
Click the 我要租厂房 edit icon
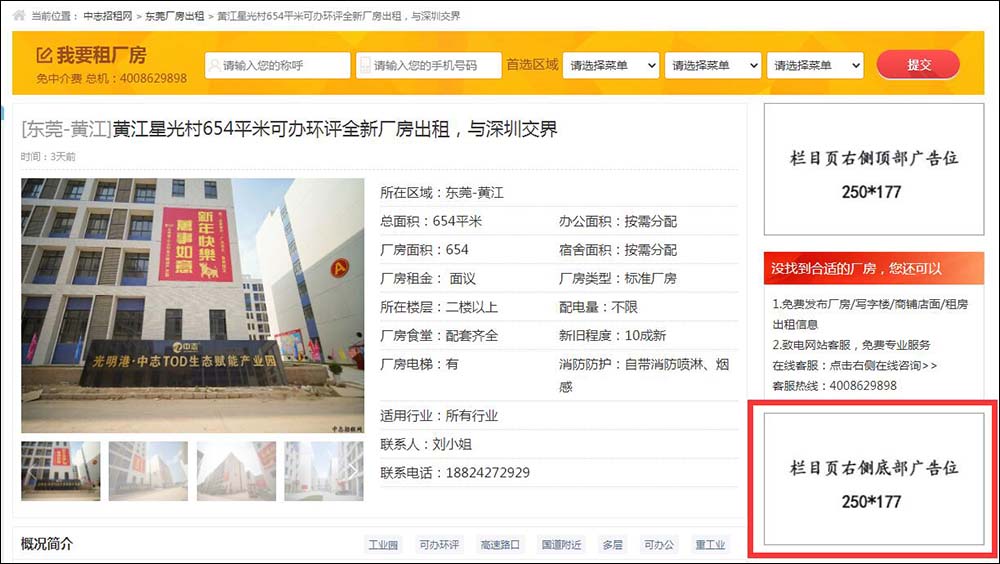pos(44,56)
